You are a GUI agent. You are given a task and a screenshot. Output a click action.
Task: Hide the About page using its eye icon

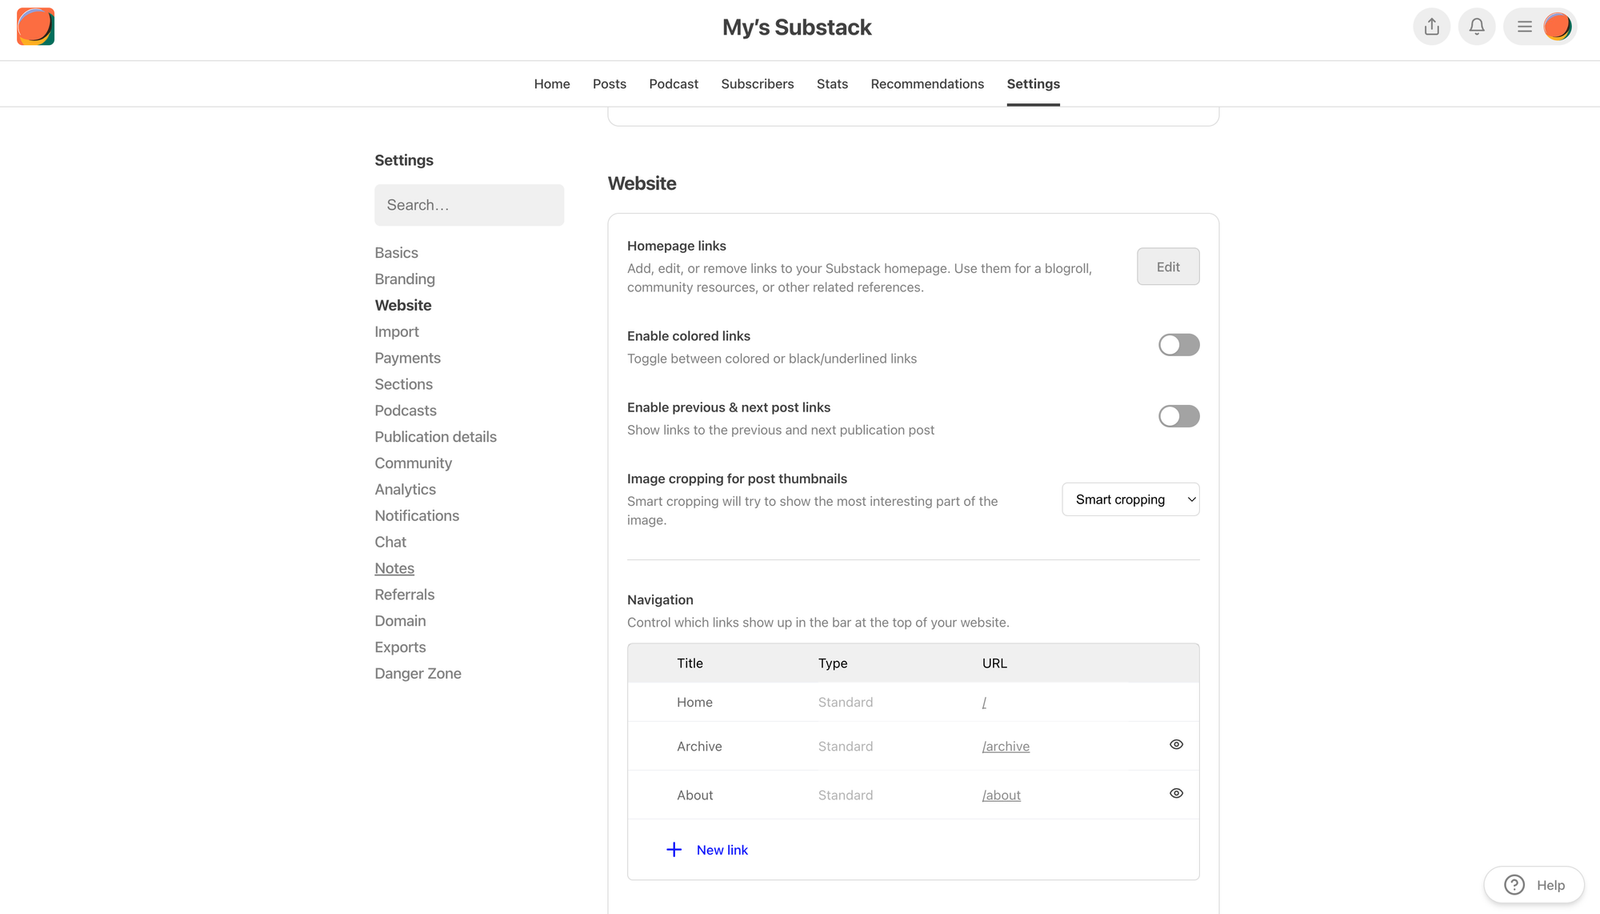pos(1175,793)
